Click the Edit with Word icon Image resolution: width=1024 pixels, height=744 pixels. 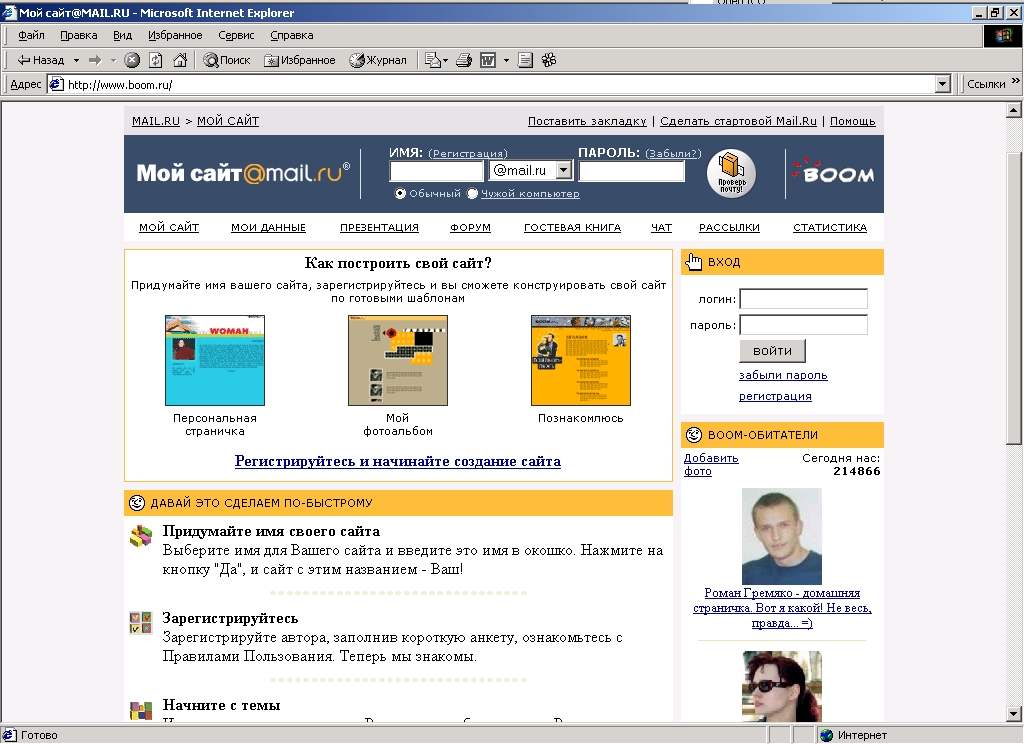[x=488, y=60]
